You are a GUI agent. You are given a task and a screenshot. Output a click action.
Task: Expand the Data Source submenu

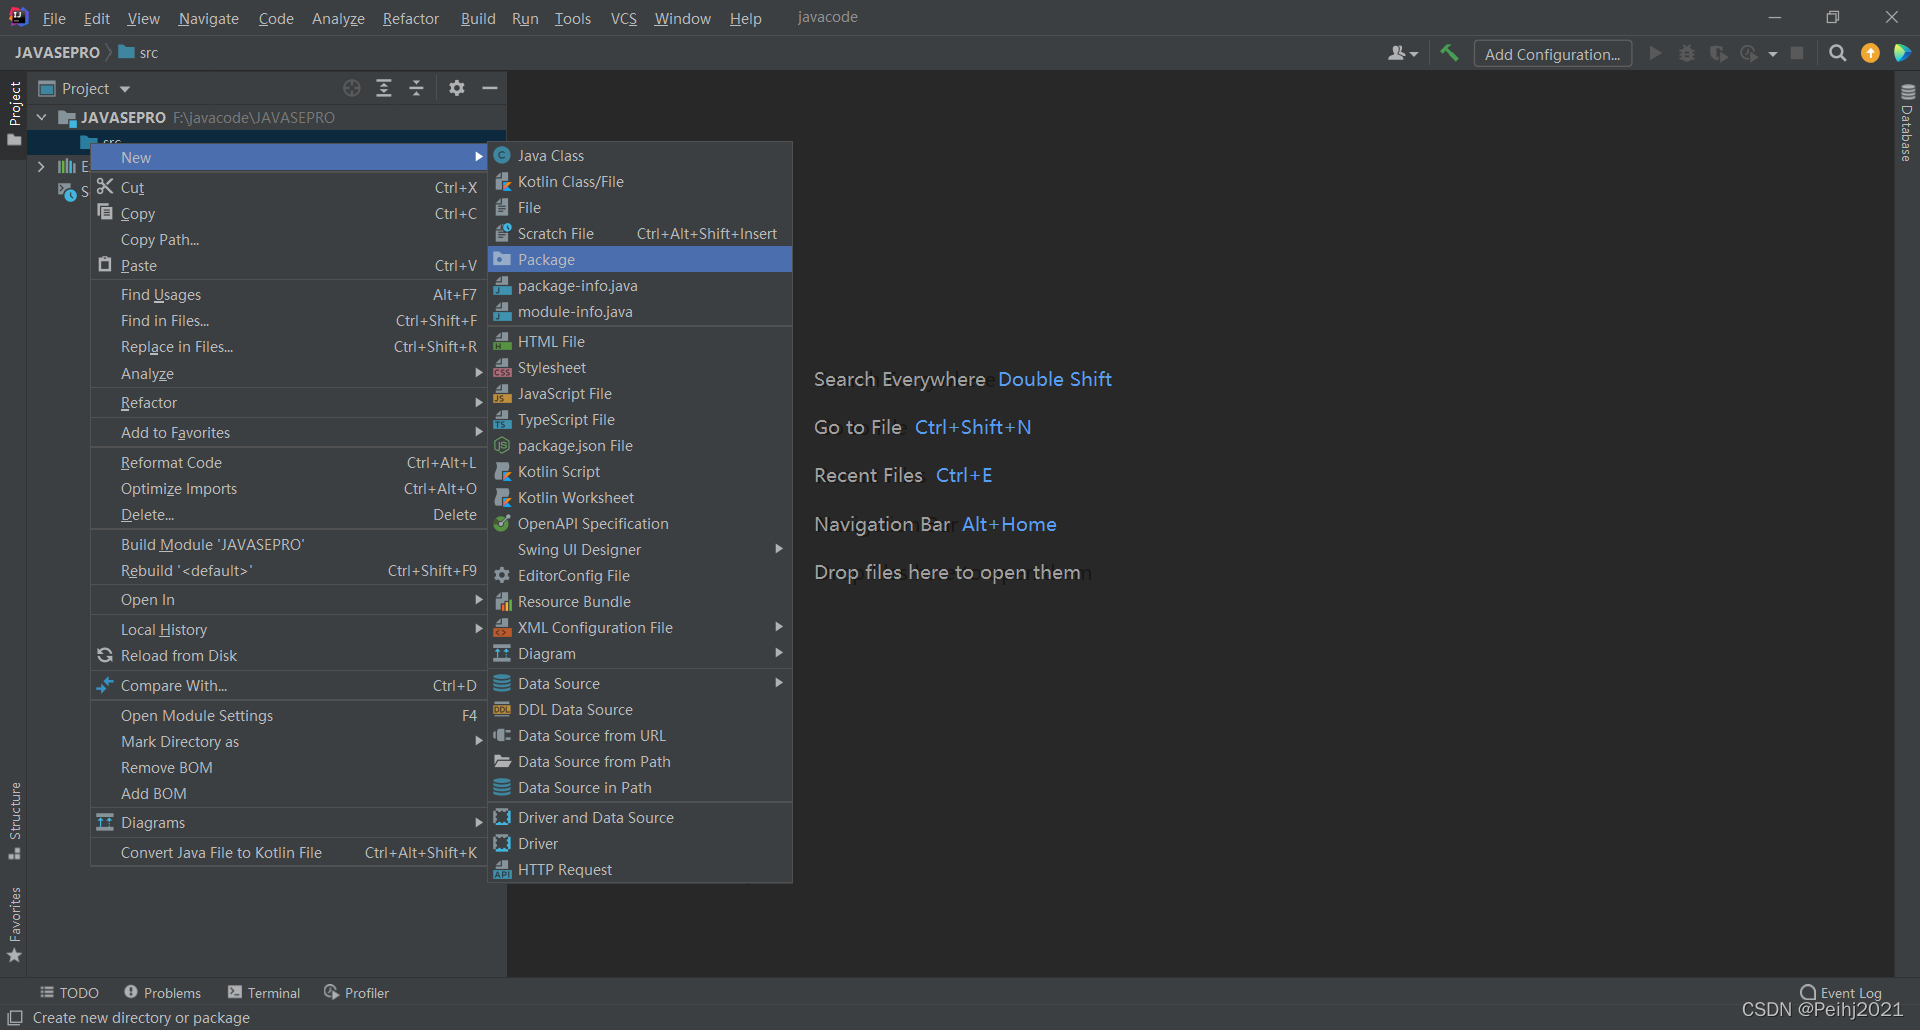[640, 684]
